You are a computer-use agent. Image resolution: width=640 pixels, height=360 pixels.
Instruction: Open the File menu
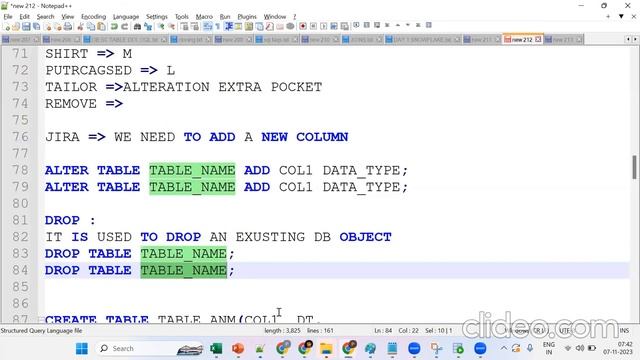pos(8,16)
